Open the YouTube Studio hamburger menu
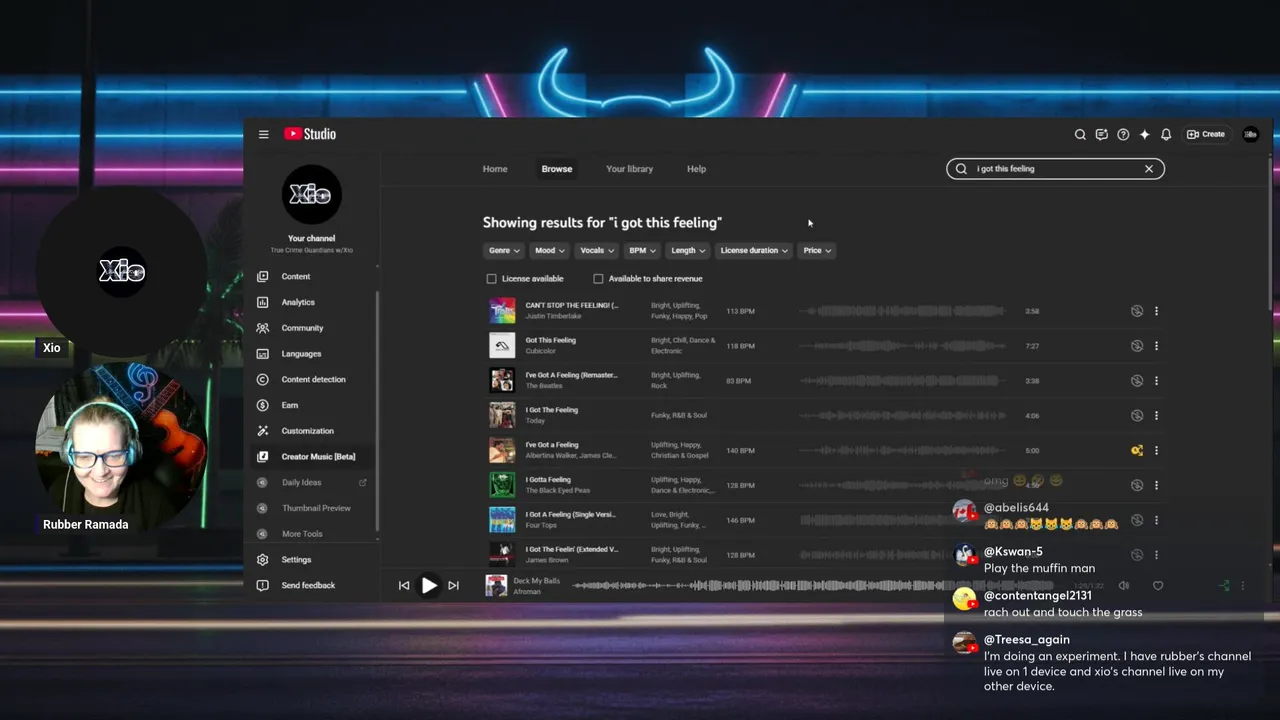The height and width of the screenshot is (720, 1280). (x=263, y=134)
